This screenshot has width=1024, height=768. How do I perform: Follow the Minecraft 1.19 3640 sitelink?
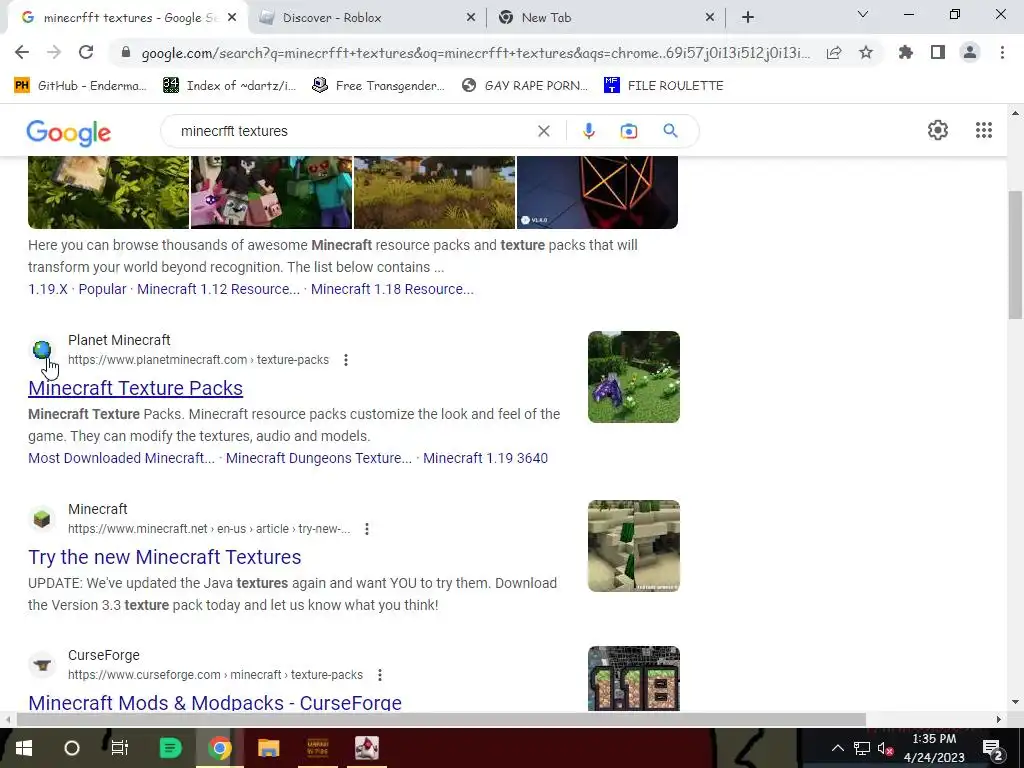click(485, 458)
